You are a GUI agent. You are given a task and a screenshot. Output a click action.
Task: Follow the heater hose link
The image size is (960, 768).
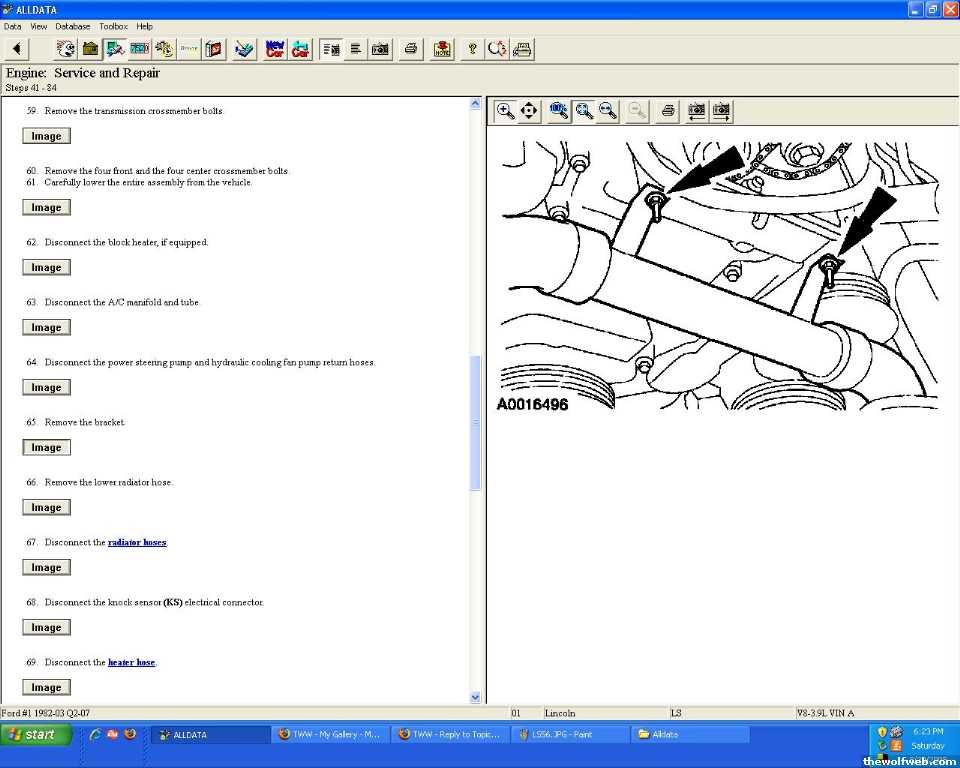[x=131, y=662]
